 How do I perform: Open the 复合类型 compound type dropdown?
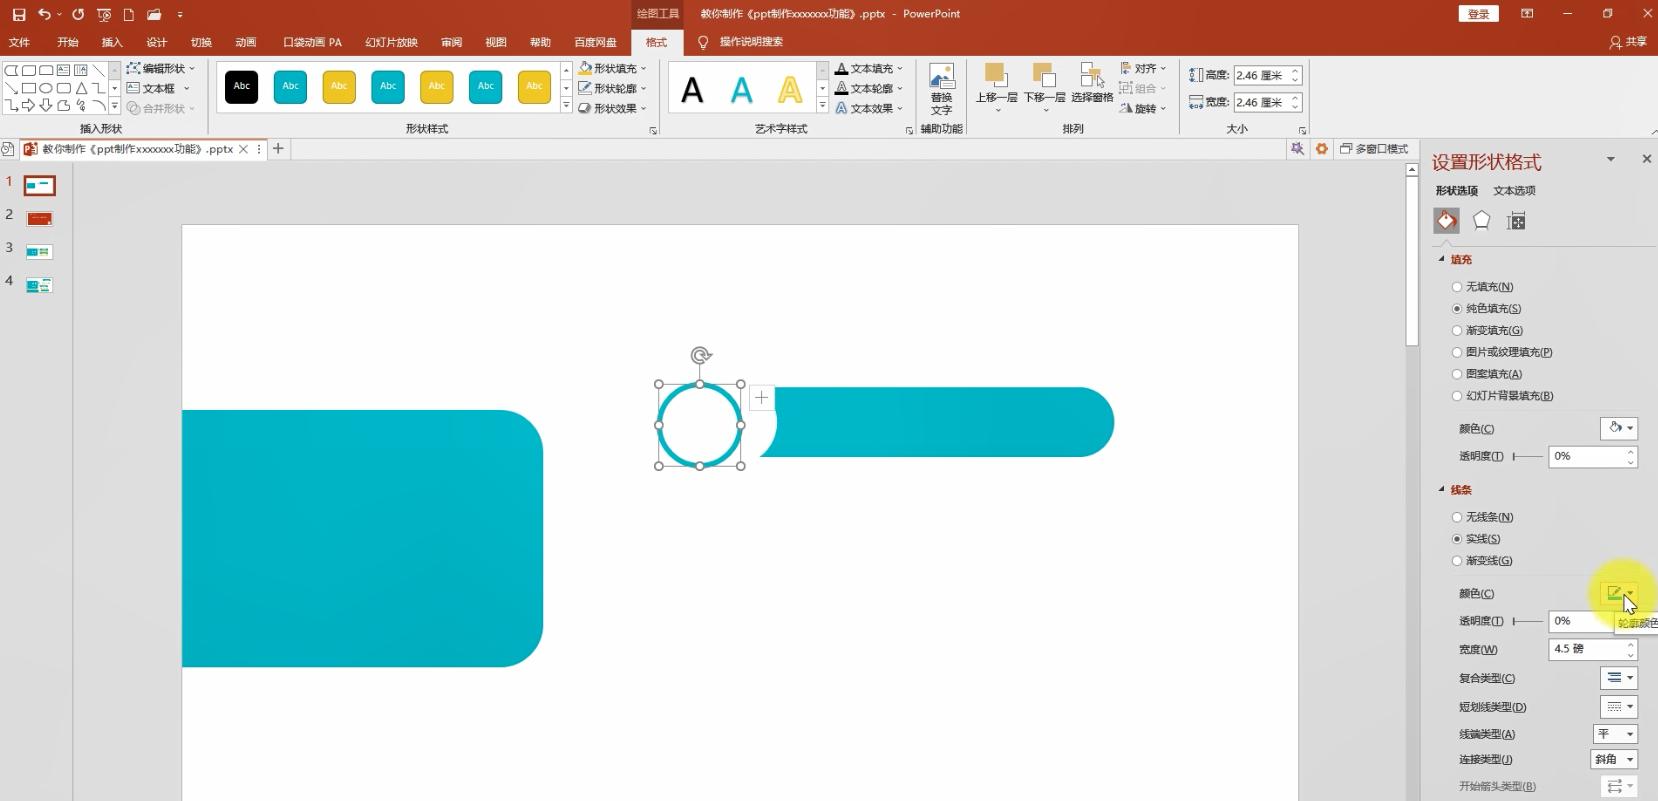(1619, 678)
